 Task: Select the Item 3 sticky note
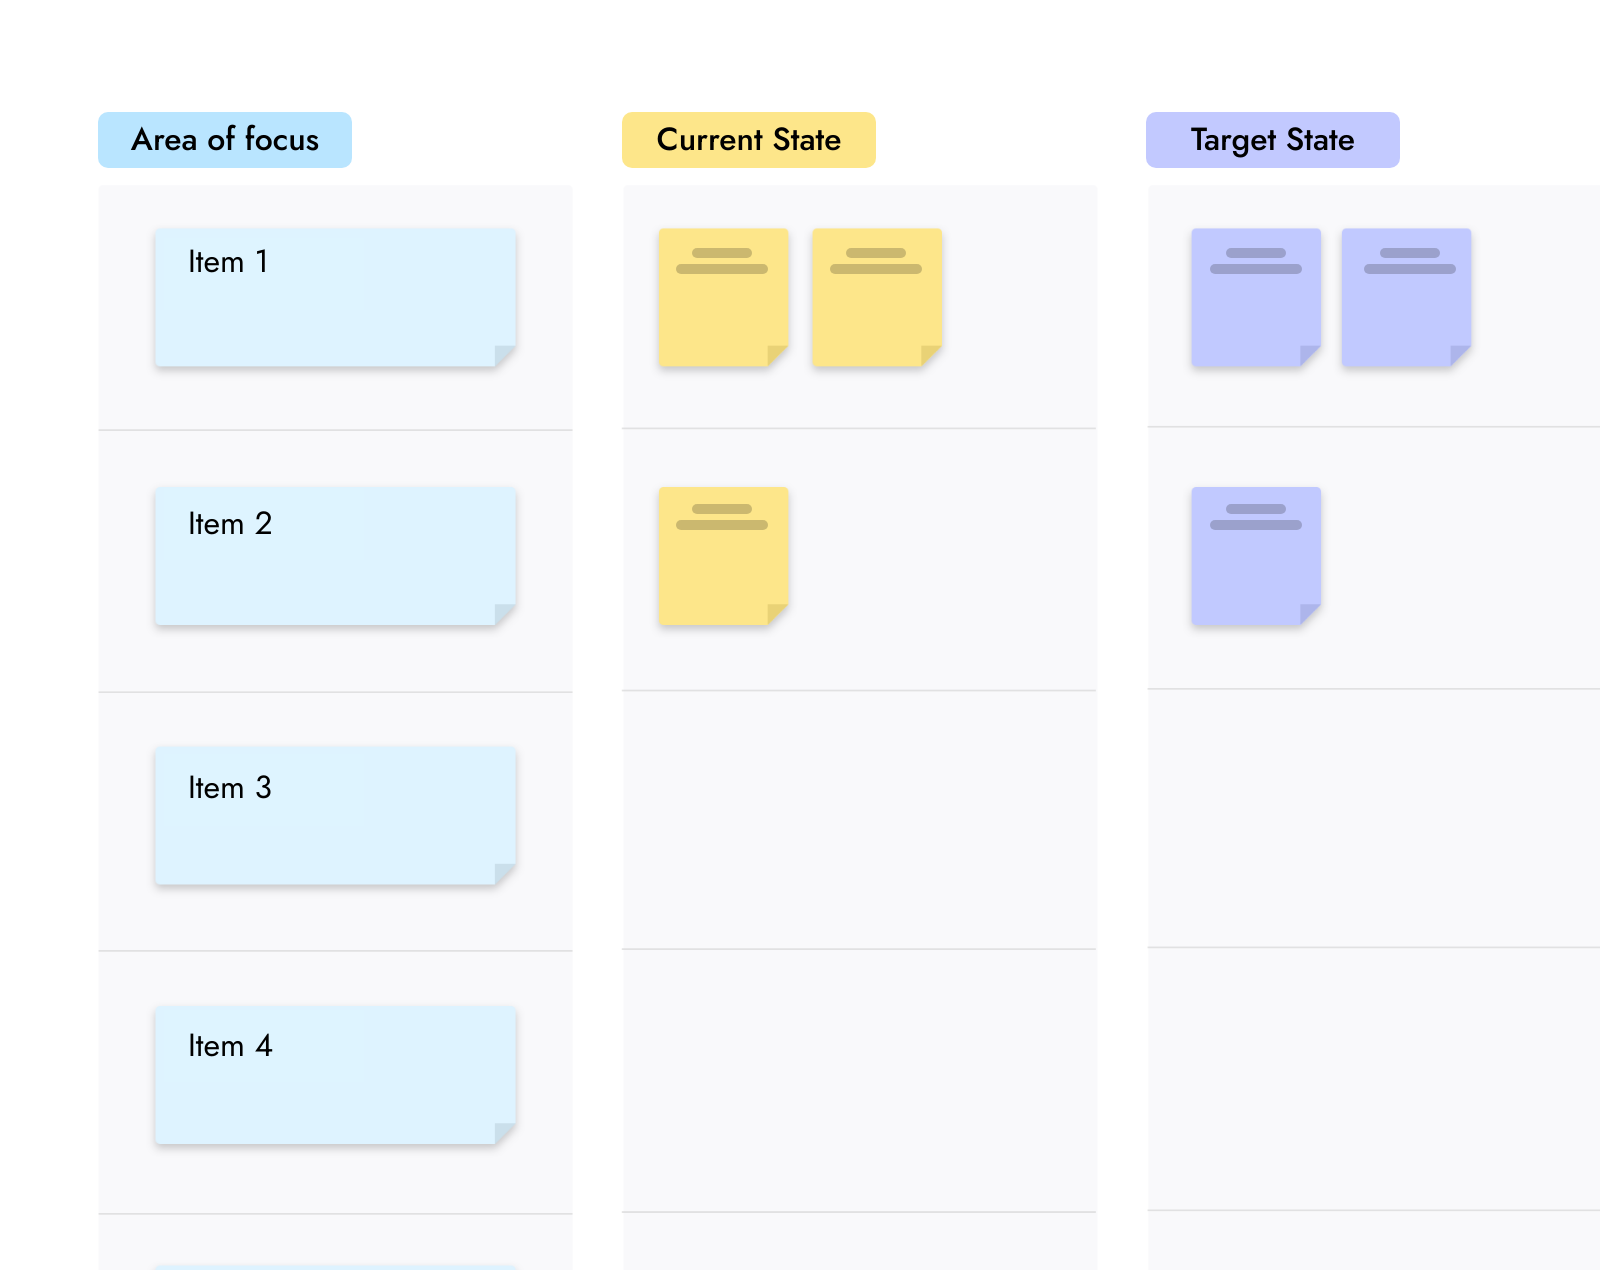pos(335,815)
